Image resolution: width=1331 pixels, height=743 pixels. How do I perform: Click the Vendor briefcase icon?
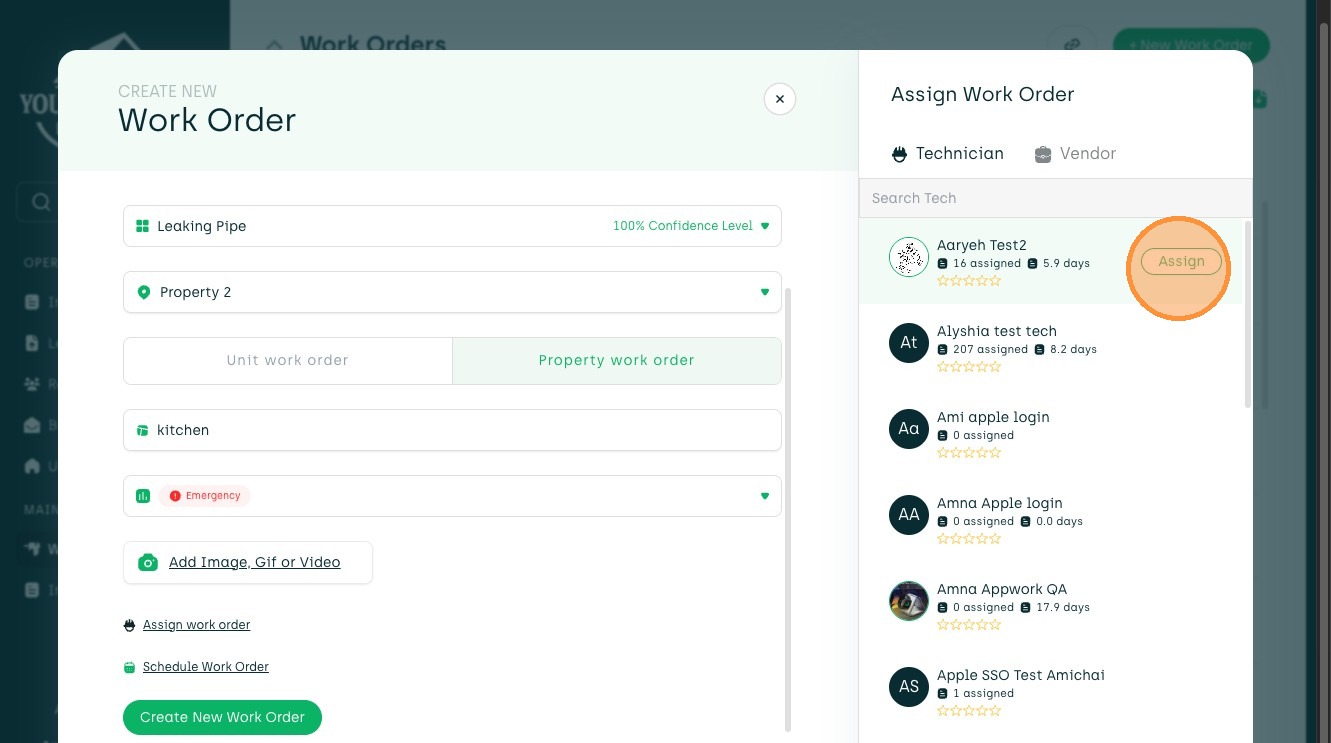pyautogui.click(x=1043, y=154)
